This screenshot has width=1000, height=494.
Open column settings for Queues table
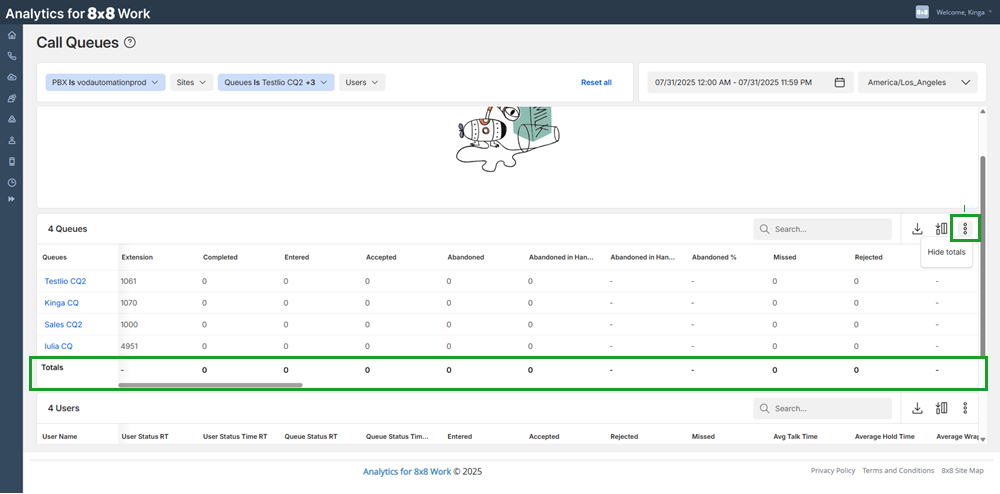[x=941, y=229]
